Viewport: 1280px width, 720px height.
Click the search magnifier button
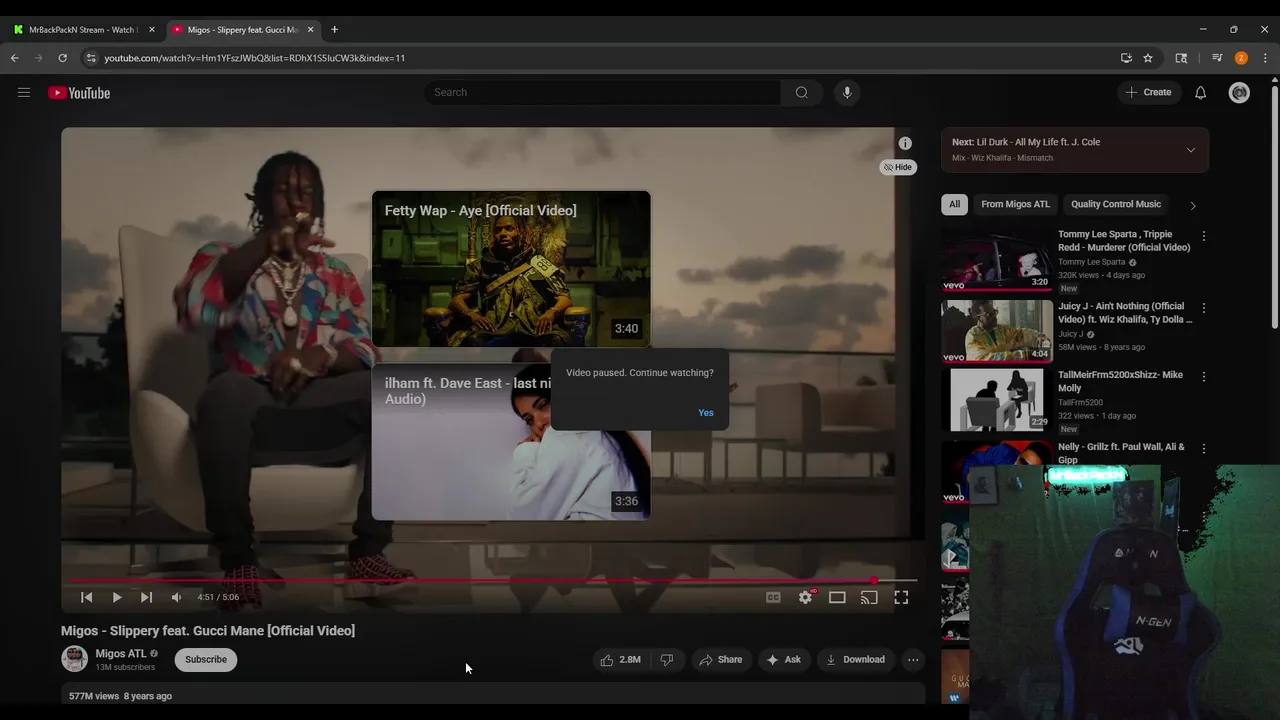[801, 92]
